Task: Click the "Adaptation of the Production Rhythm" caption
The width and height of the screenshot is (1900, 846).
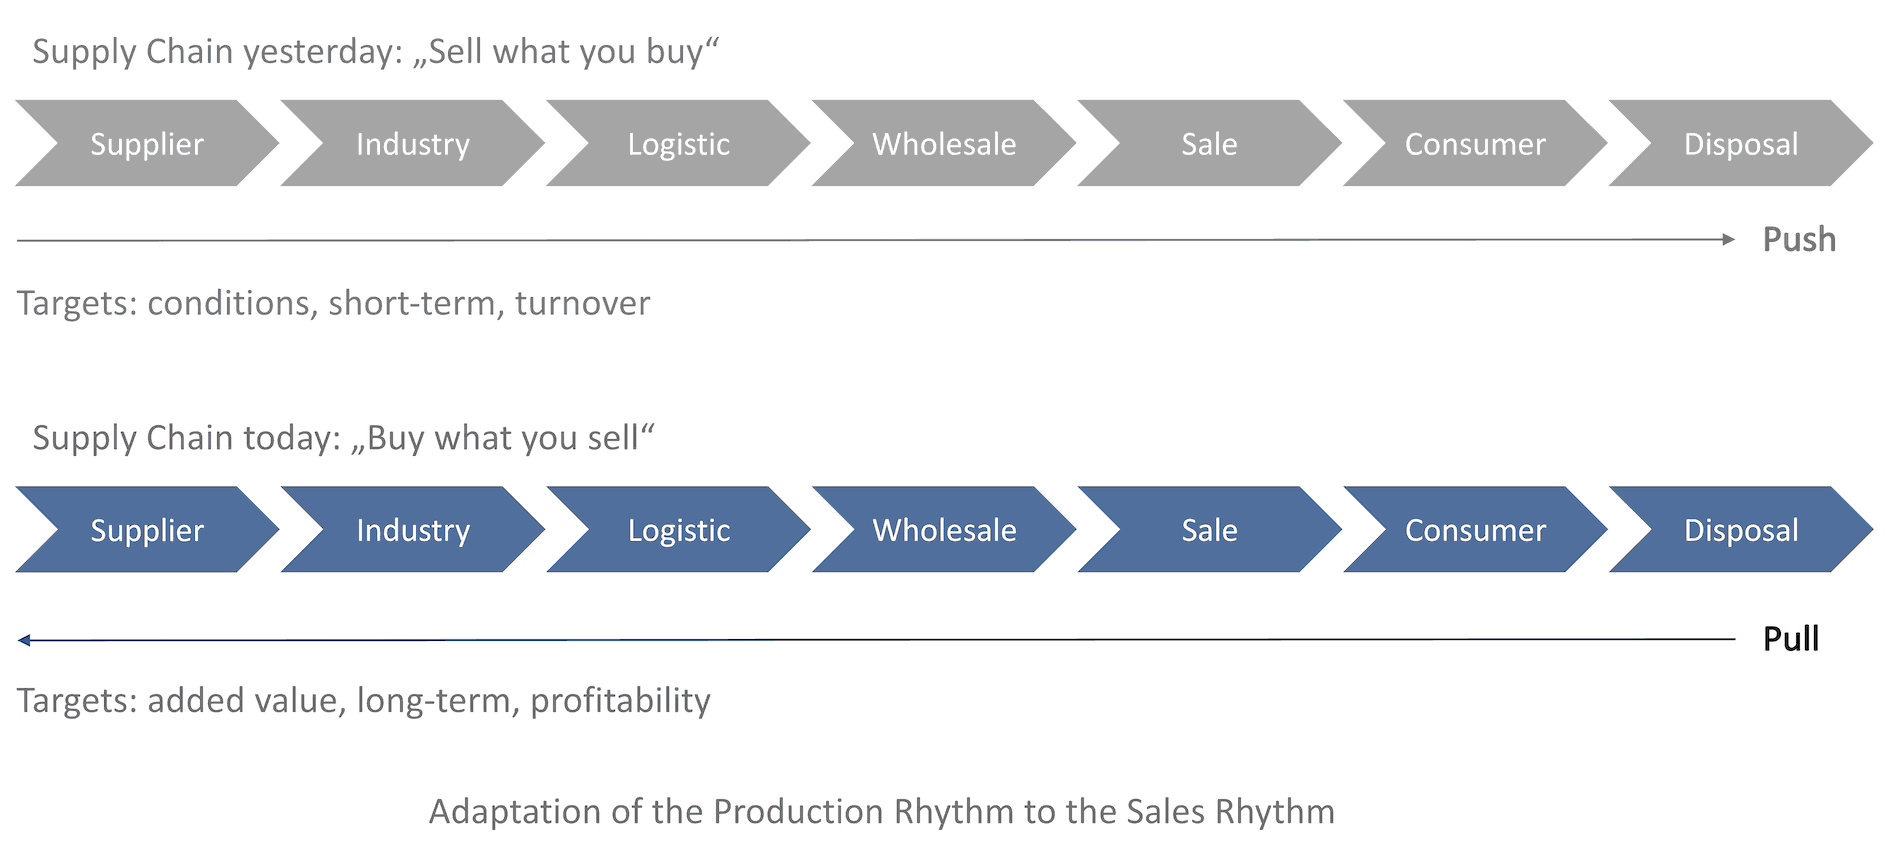Action: pyautogui.click(x=881, y=812)
